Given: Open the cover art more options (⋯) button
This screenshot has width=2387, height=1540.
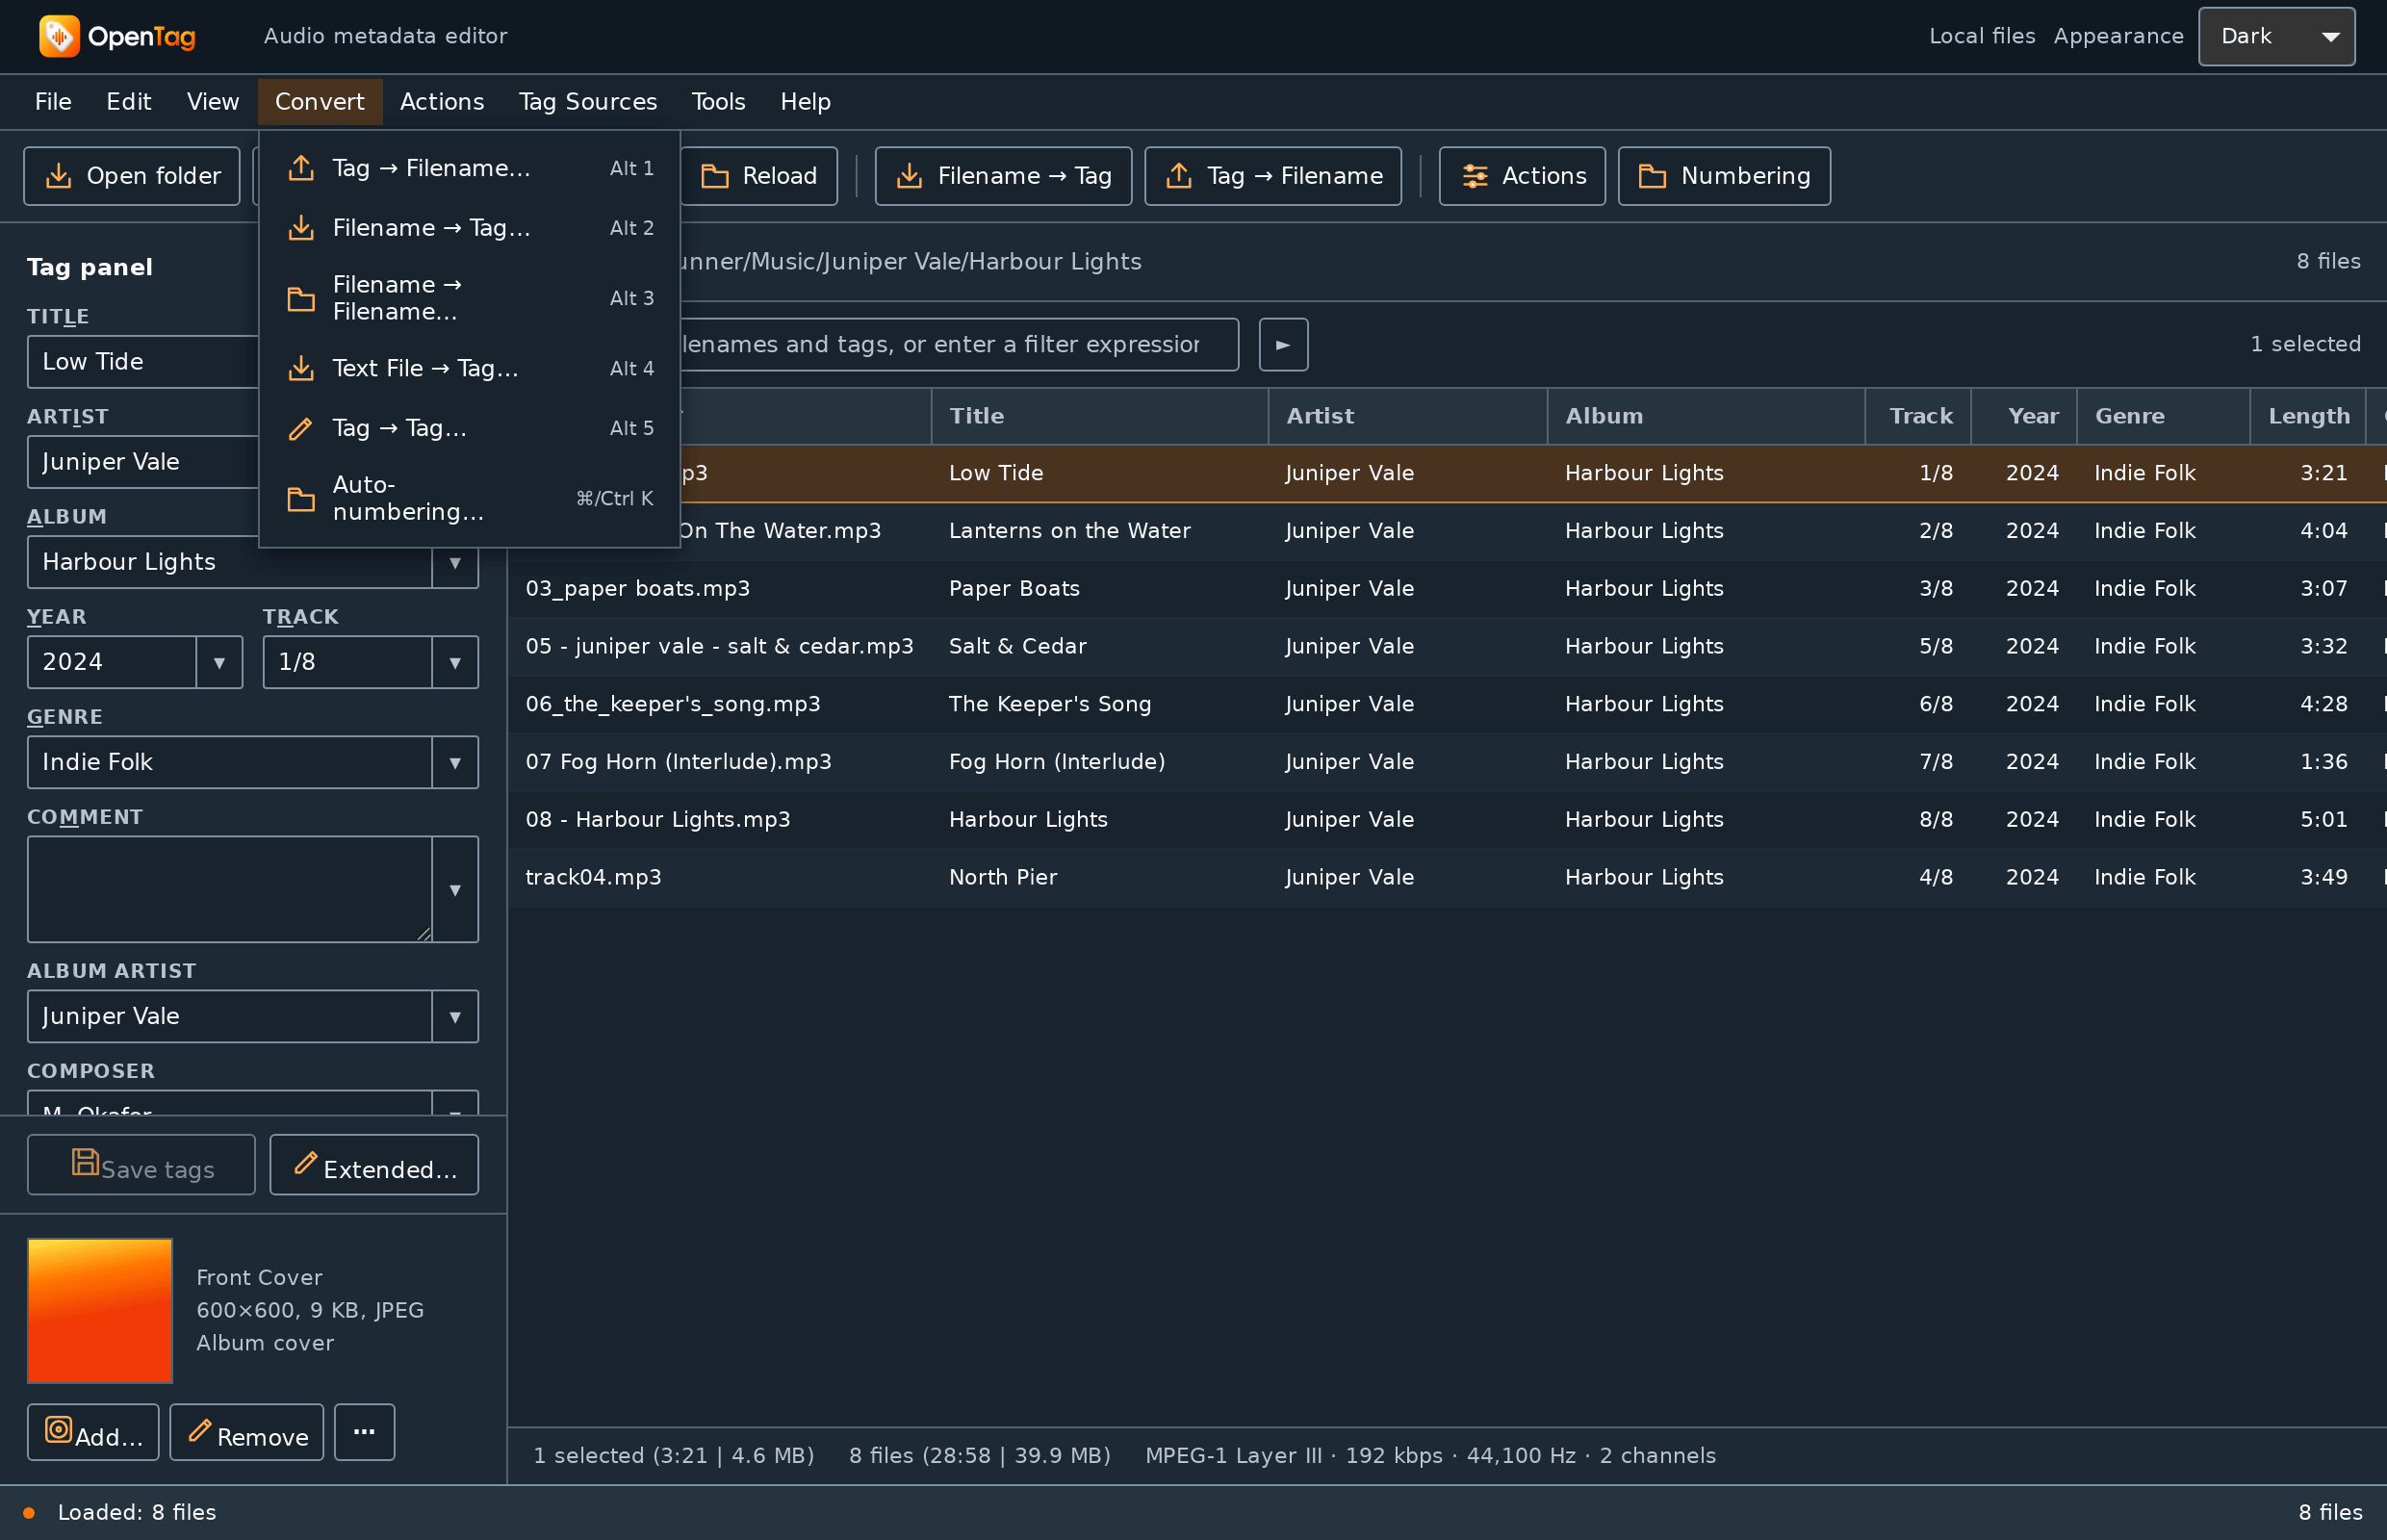Looking at the screenshot, I should [364, 1433].
